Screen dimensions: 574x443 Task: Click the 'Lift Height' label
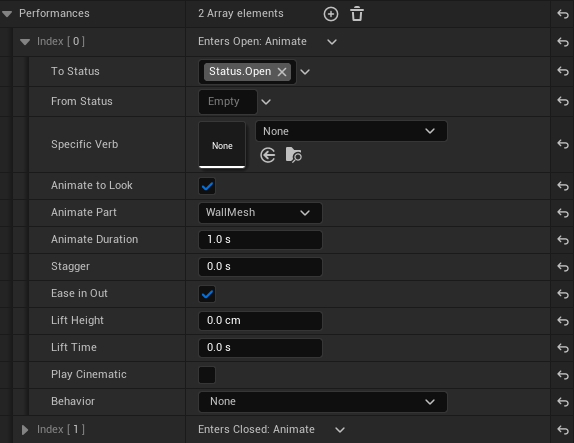tap(77, 320)
